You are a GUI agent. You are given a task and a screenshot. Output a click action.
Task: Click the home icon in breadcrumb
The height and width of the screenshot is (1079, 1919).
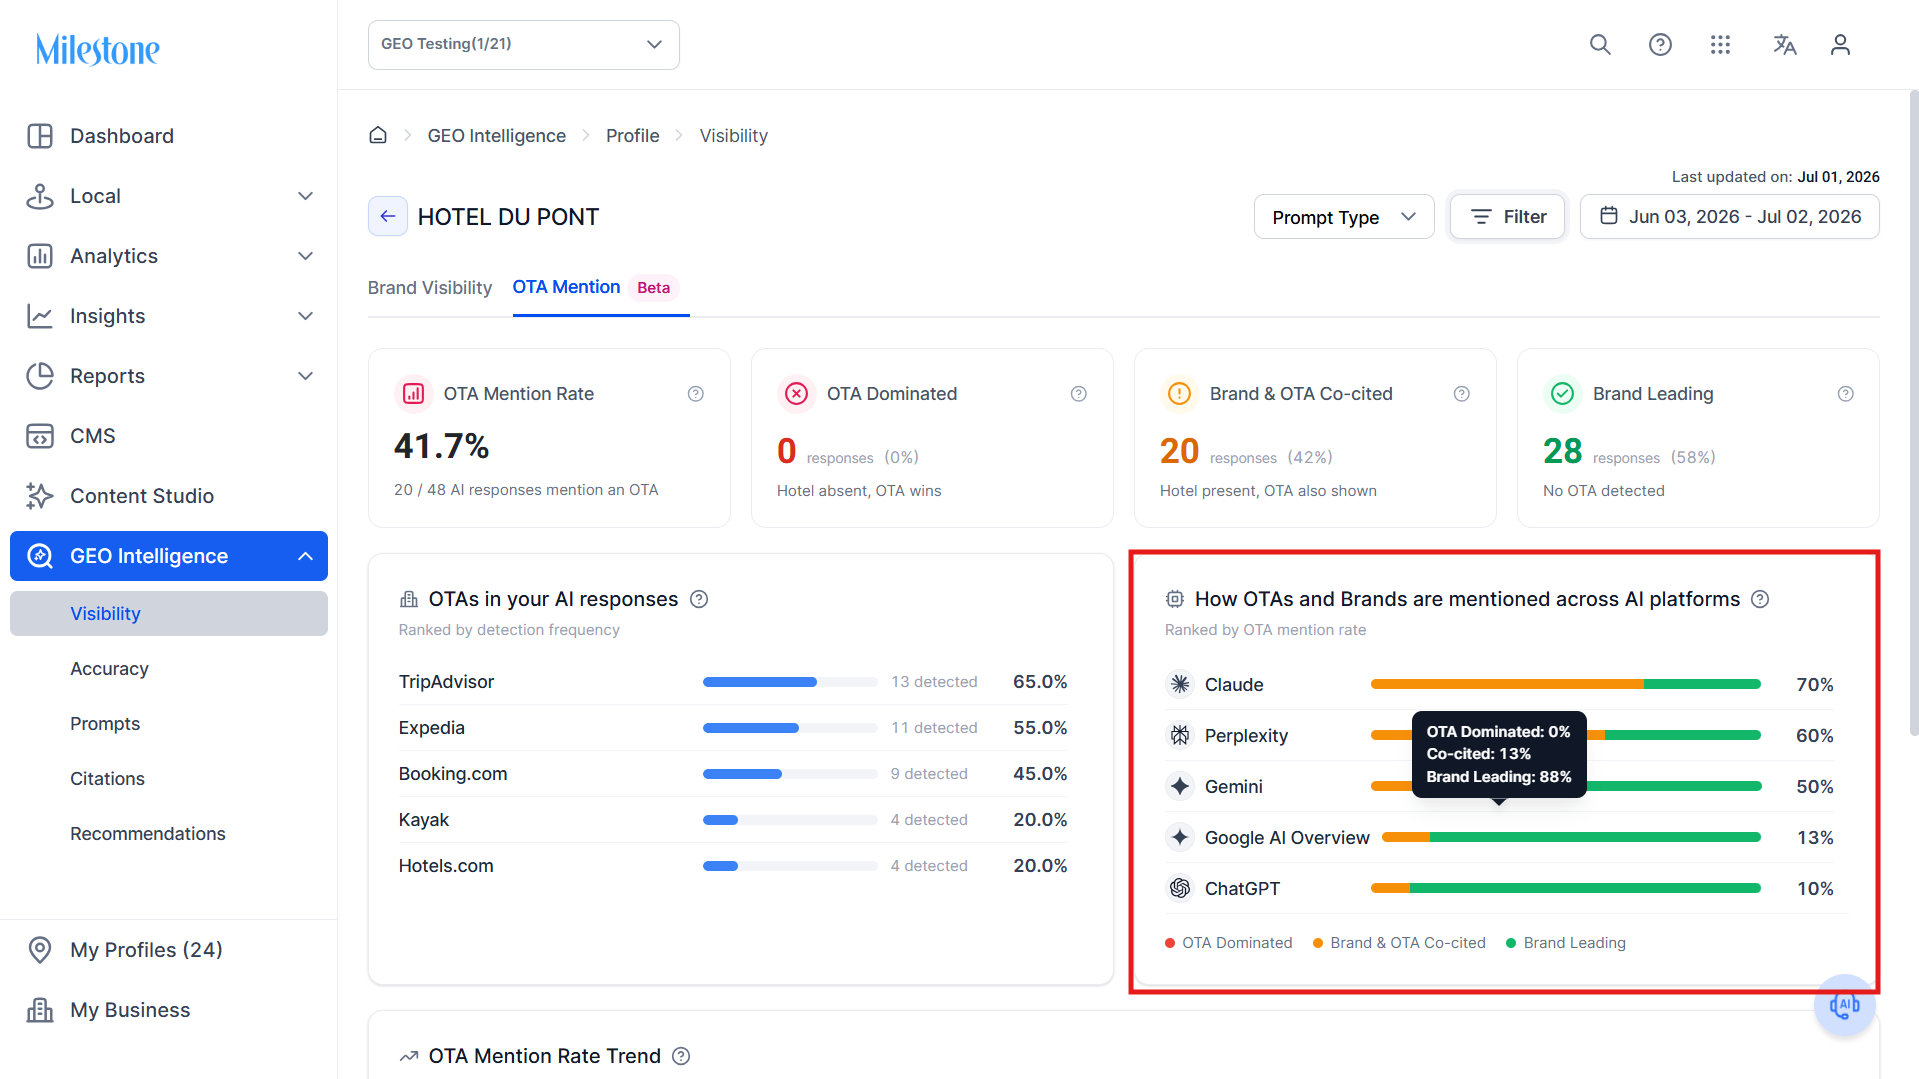(x=378, y=135)
